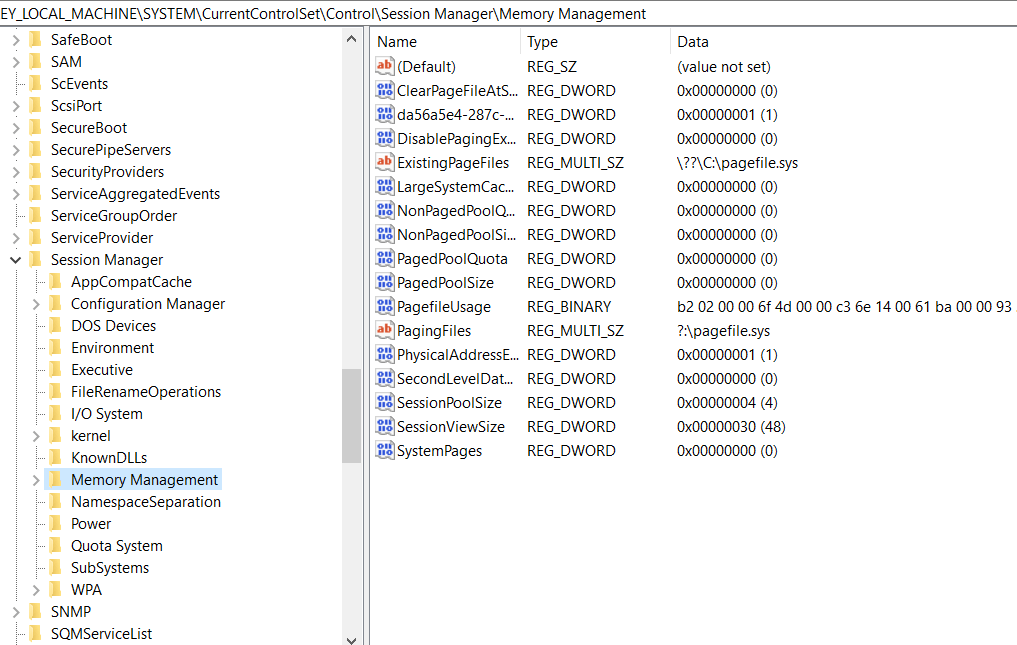
Task: Select the Environment key in the tree
Action: tap(112, 348)
